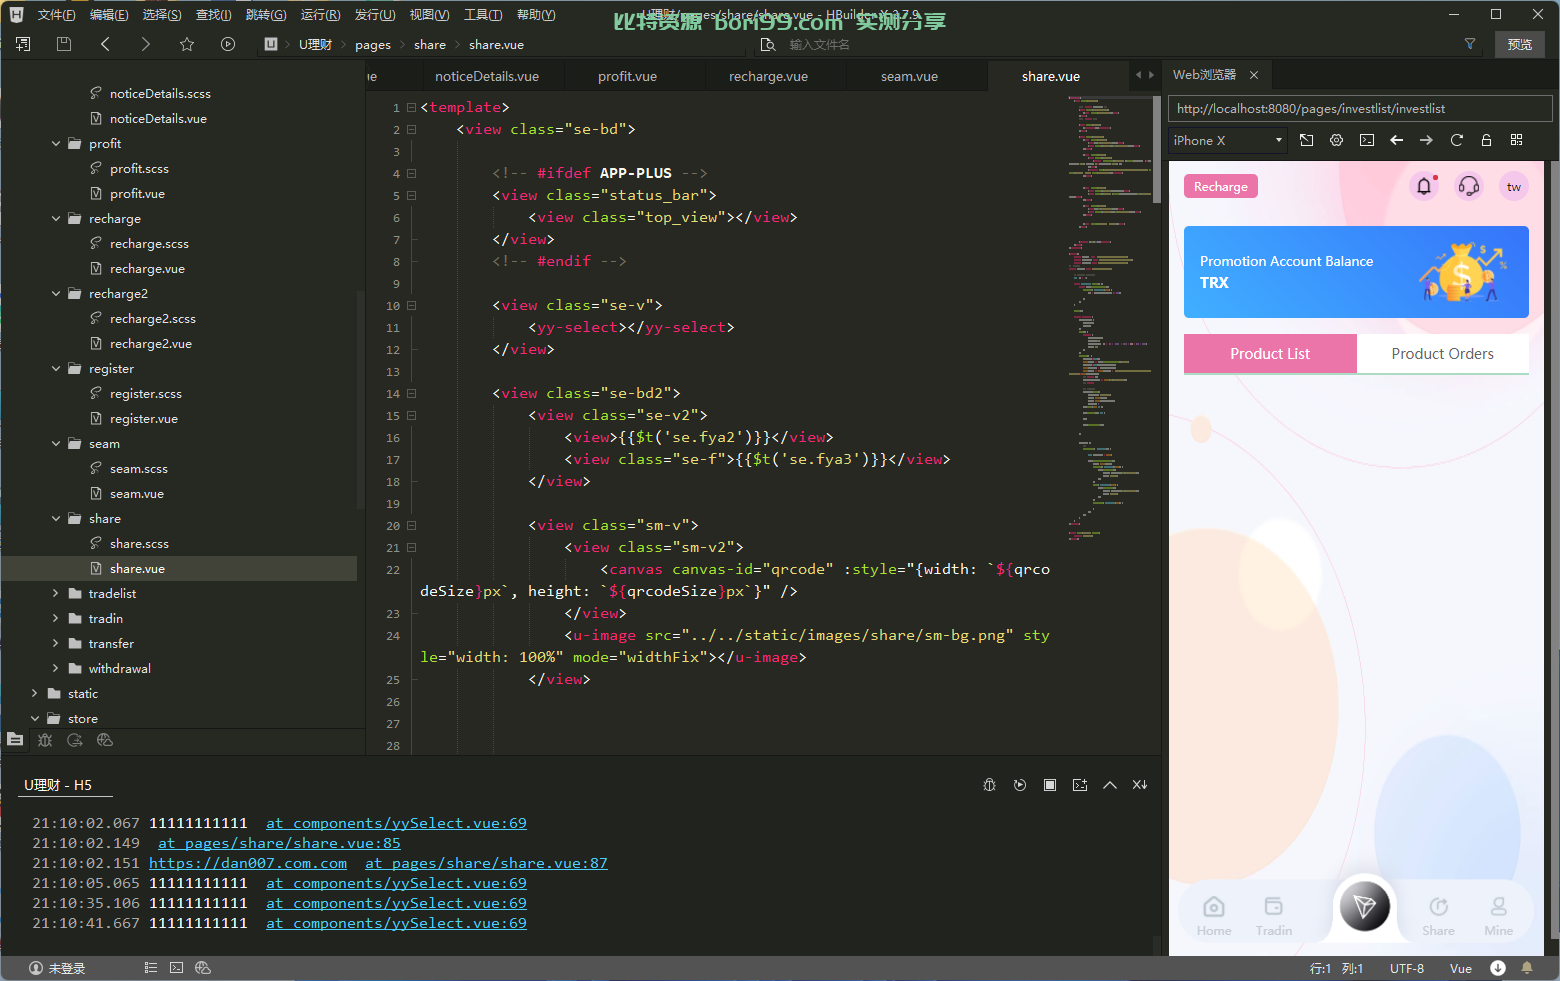
Task: Collapse the console panel with the up chevron
Action: tap(1110, 785)
